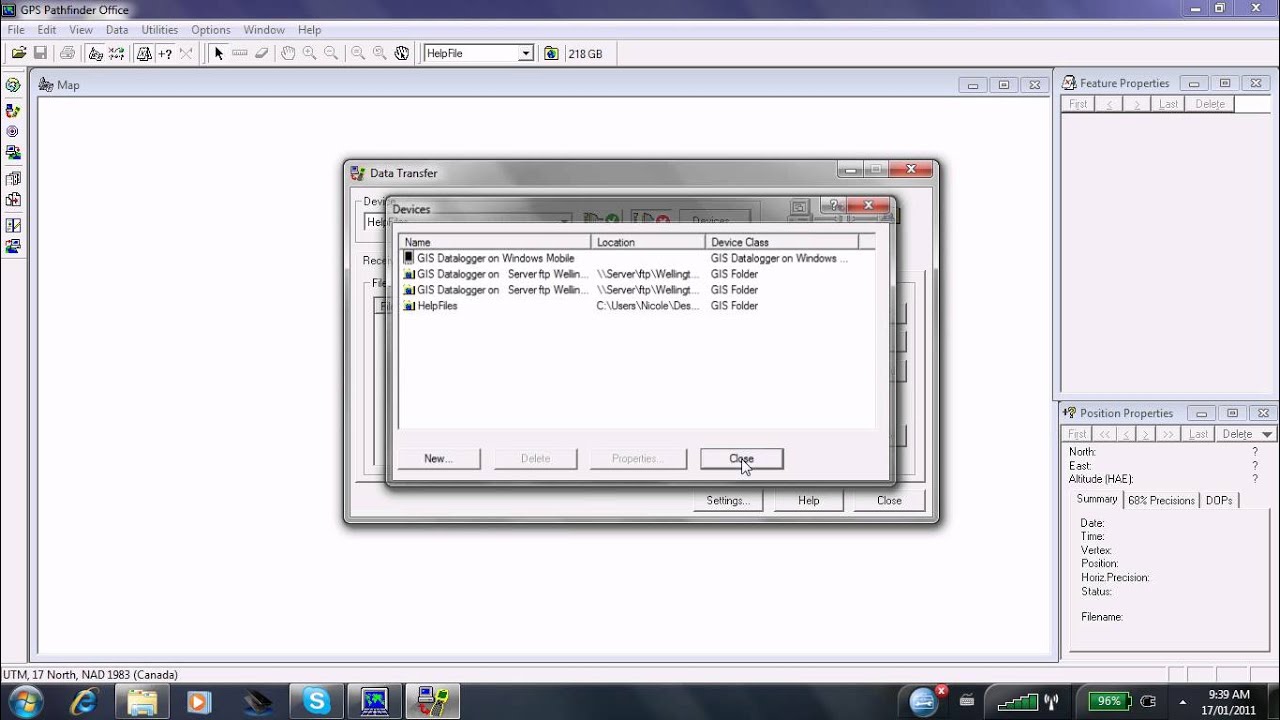Open the Utilities menu
Viewport: 1280px width, 720px height.
click(160, 30)
